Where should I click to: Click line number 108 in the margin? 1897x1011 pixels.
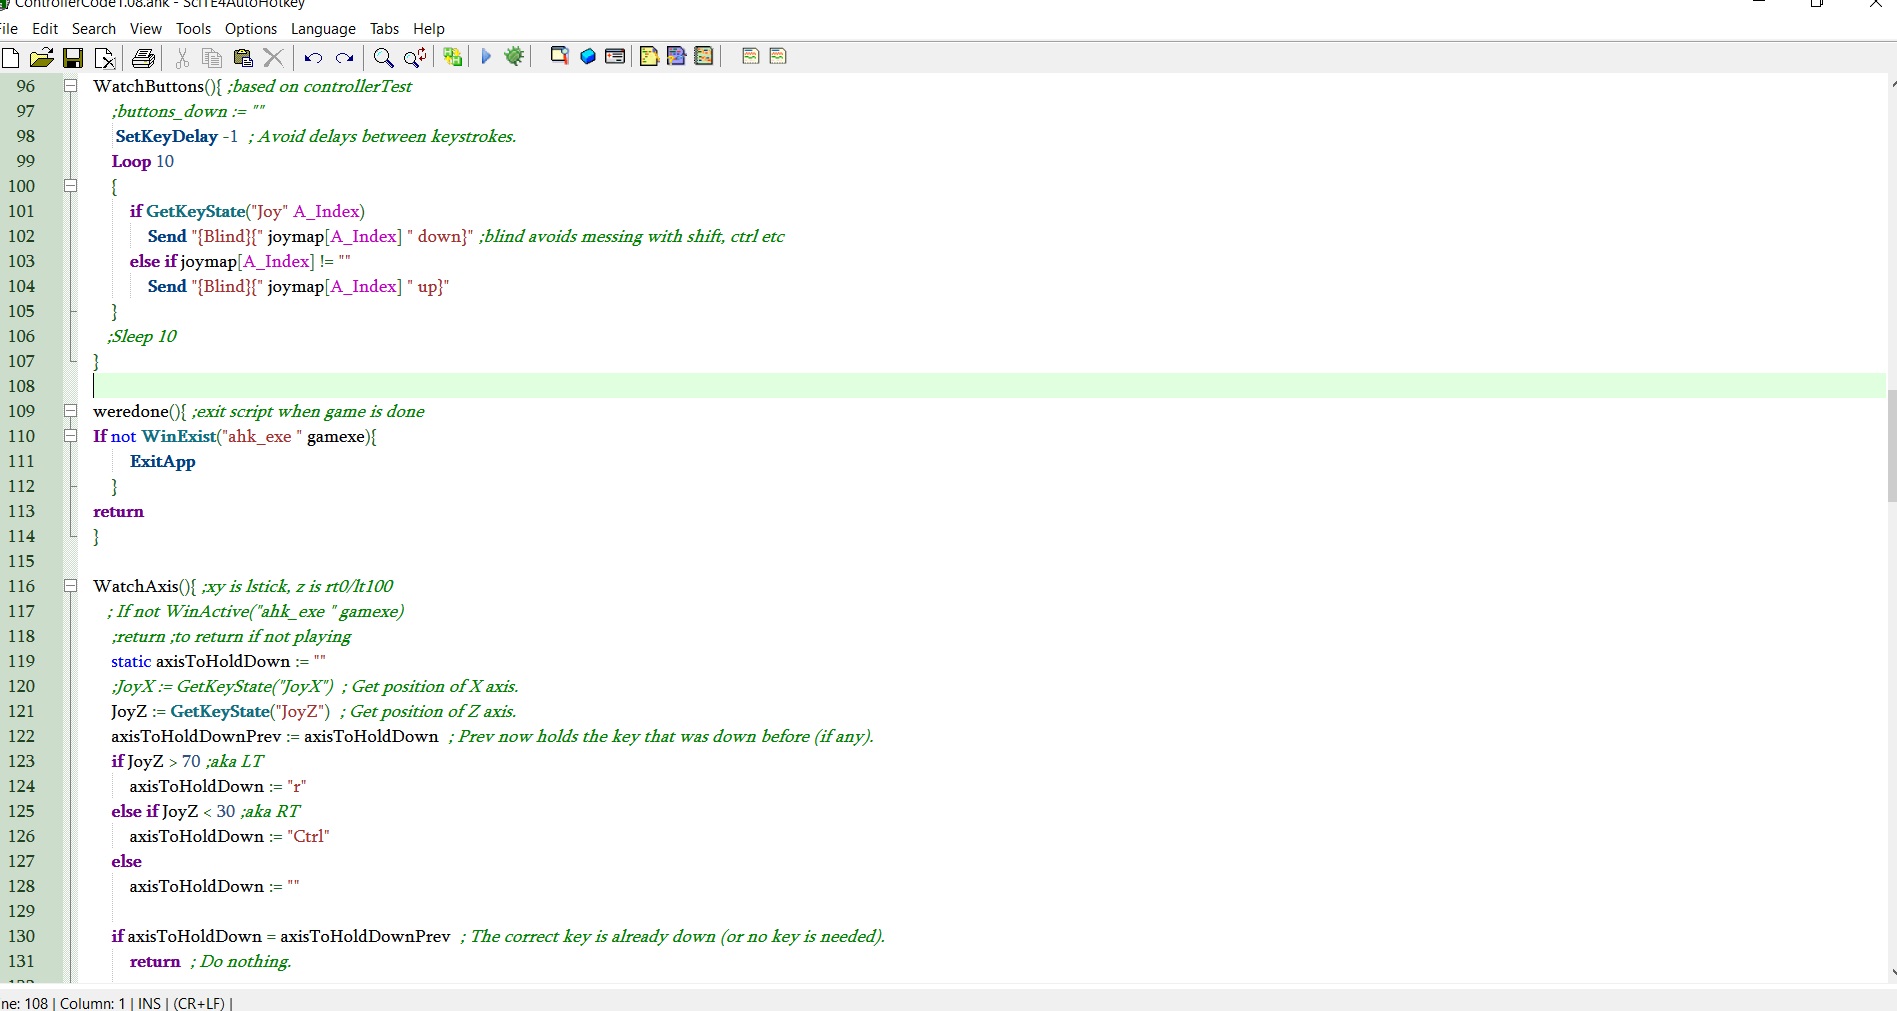pos(21,386)
